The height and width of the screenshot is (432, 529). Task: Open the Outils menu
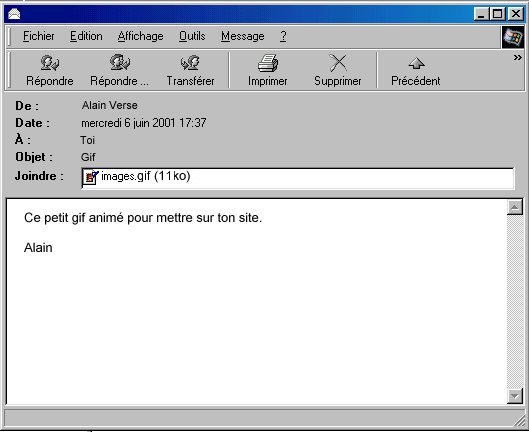coord(192,36)
